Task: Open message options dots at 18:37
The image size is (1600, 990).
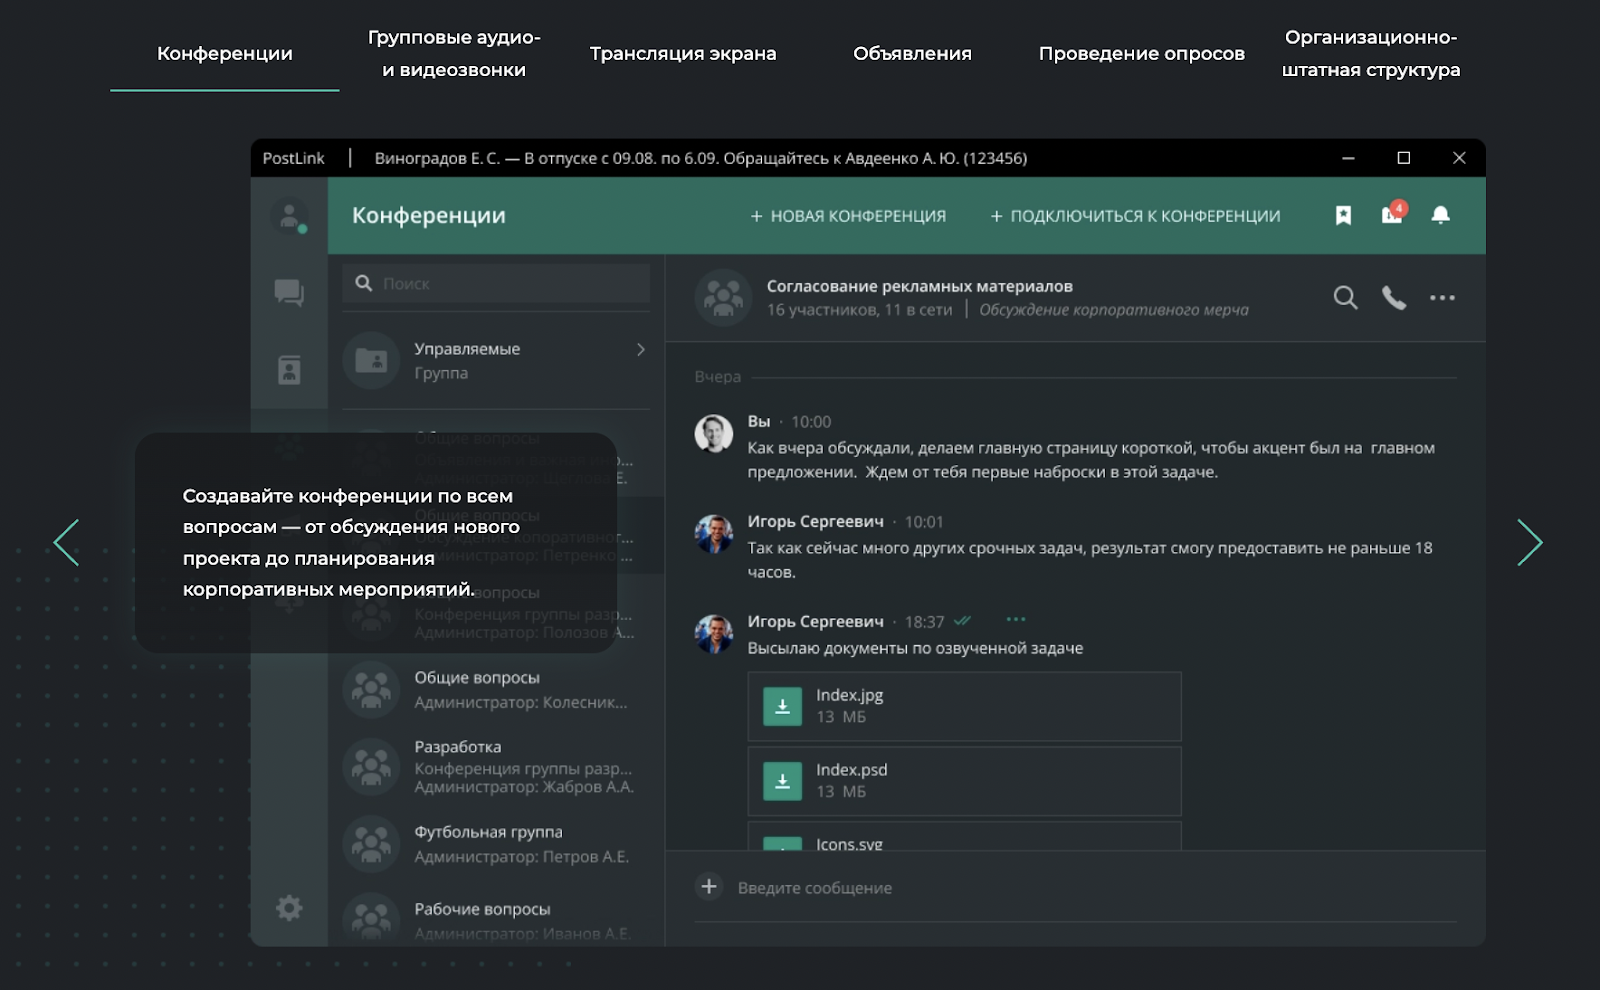Action: [x=1016, y=620]
